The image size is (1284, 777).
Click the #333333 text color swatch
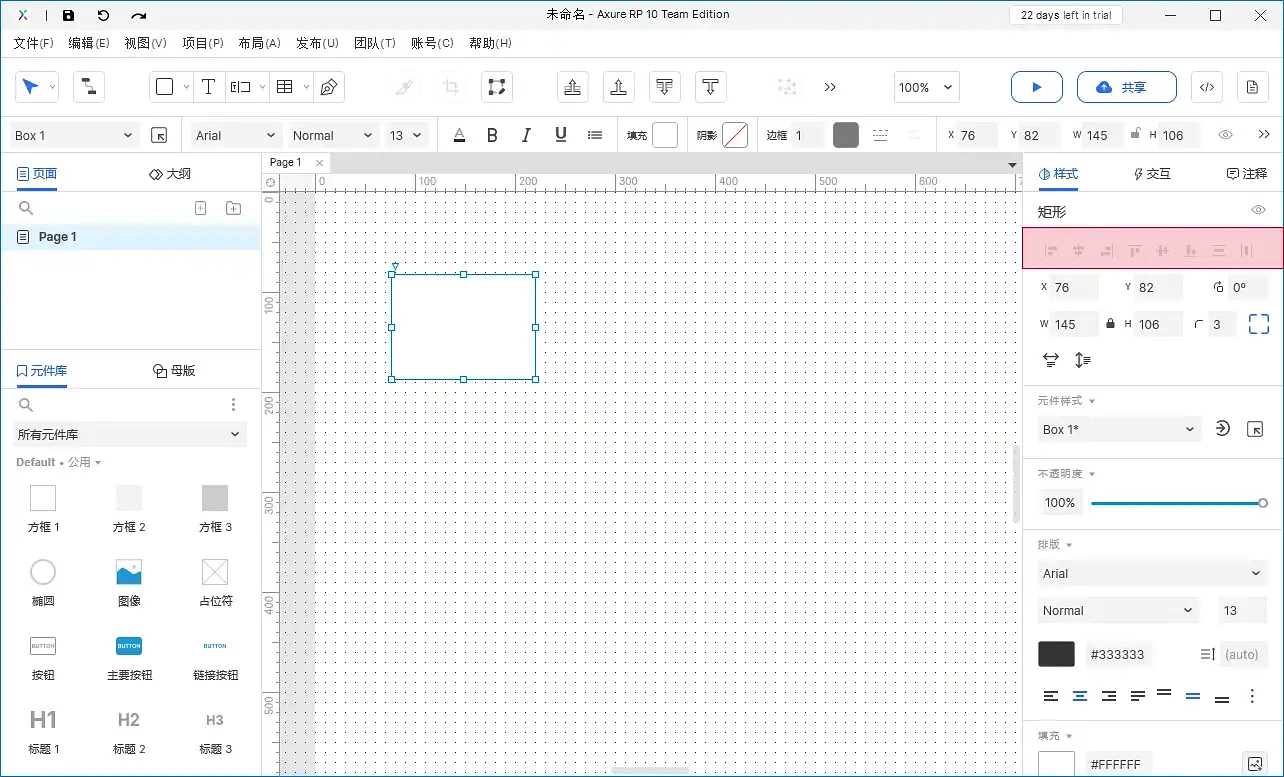1056,654
